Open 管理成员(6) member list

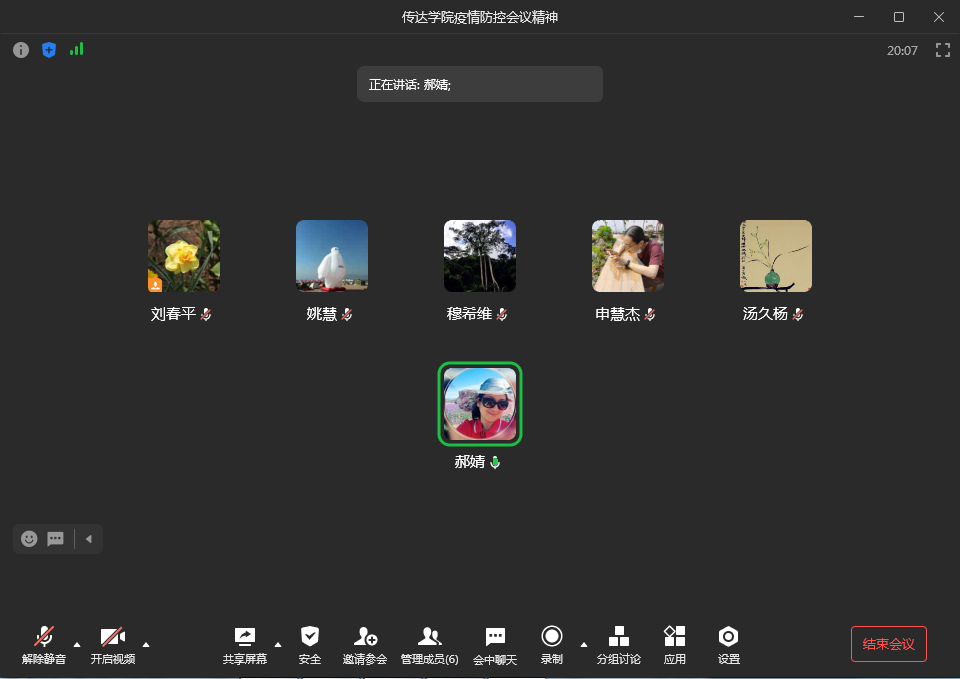coord(430,645)
